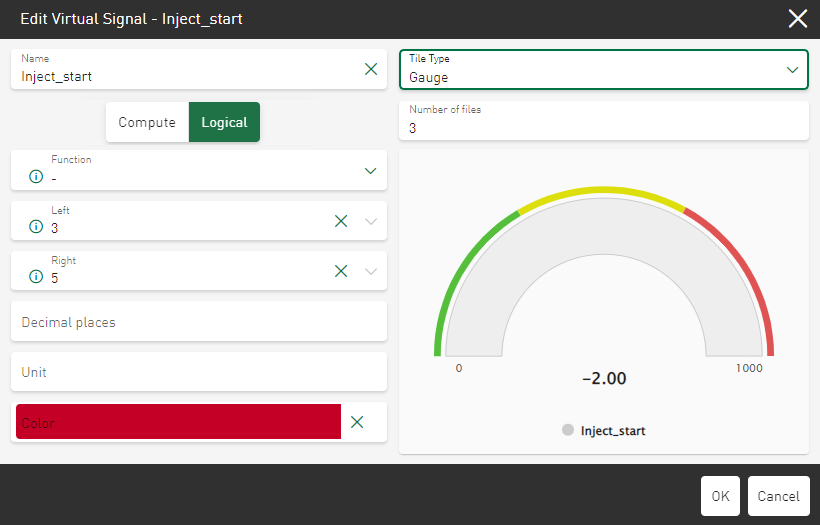Screen dimensions: 820x525
Task: Clear the Name field with the X icon
Action: 371,69
